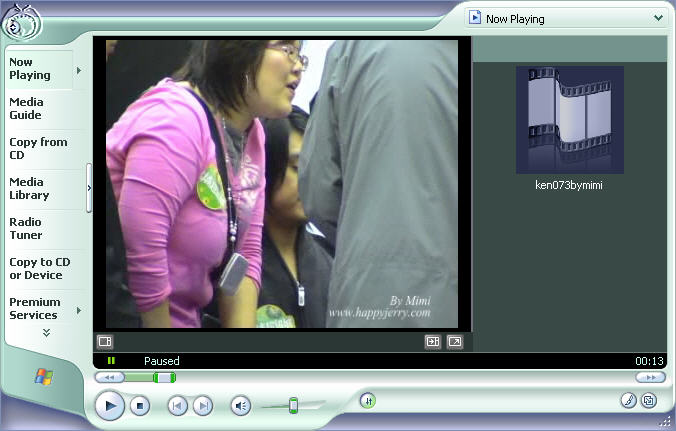Screen dimensions: 676x431
Task: Switch to skin mode button
Action: point(649,401)
